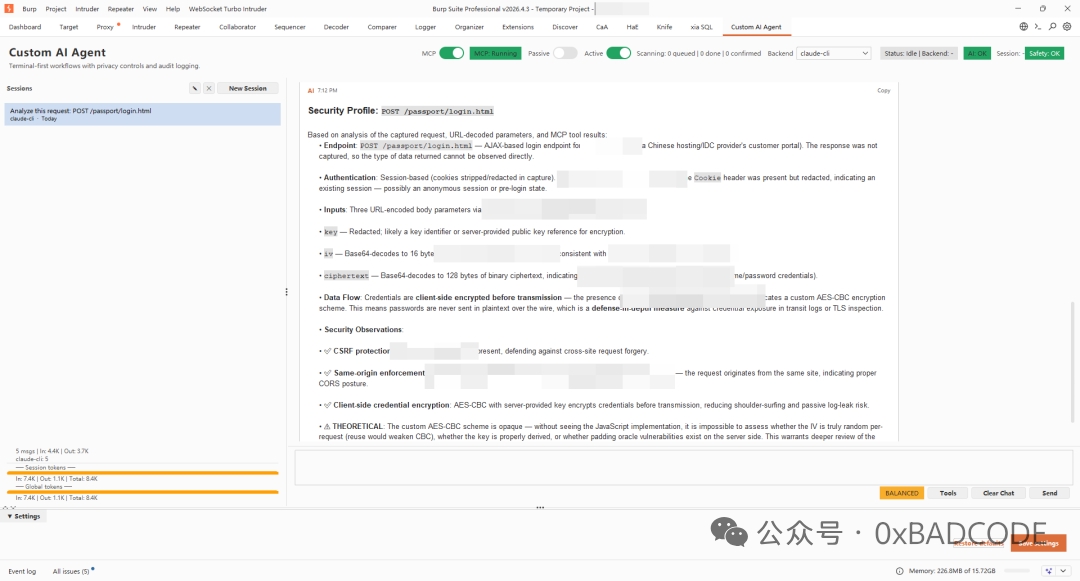Image resolution: width=1080 pixels, height=581 pixels.
Task: Switch to the Sequencer tab
Action: [x=290, y=27]
